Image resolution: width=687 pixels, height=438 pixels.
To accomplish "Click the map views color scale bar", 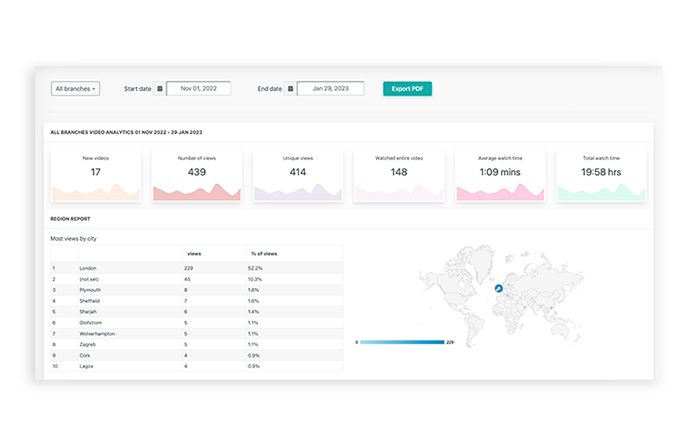I will (402, 342).
